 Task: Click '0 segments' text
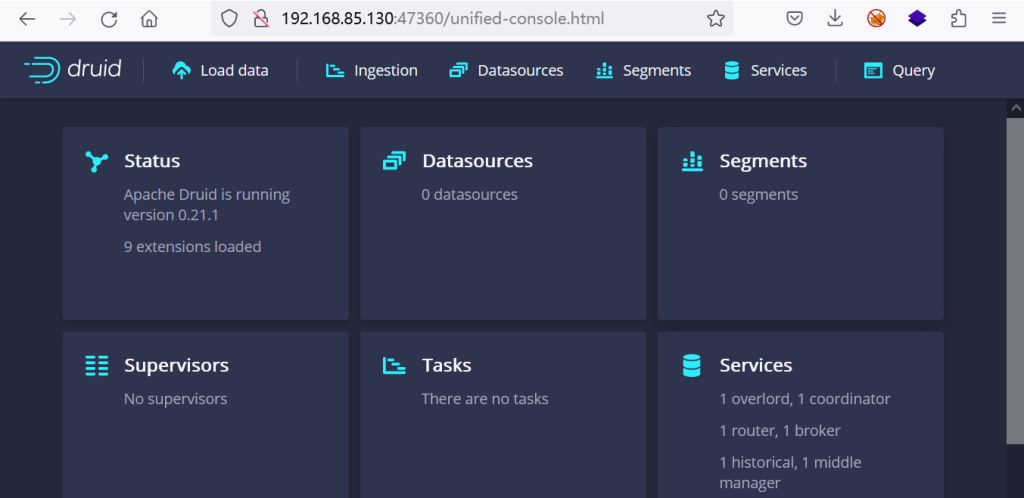(x=758, y=195)
